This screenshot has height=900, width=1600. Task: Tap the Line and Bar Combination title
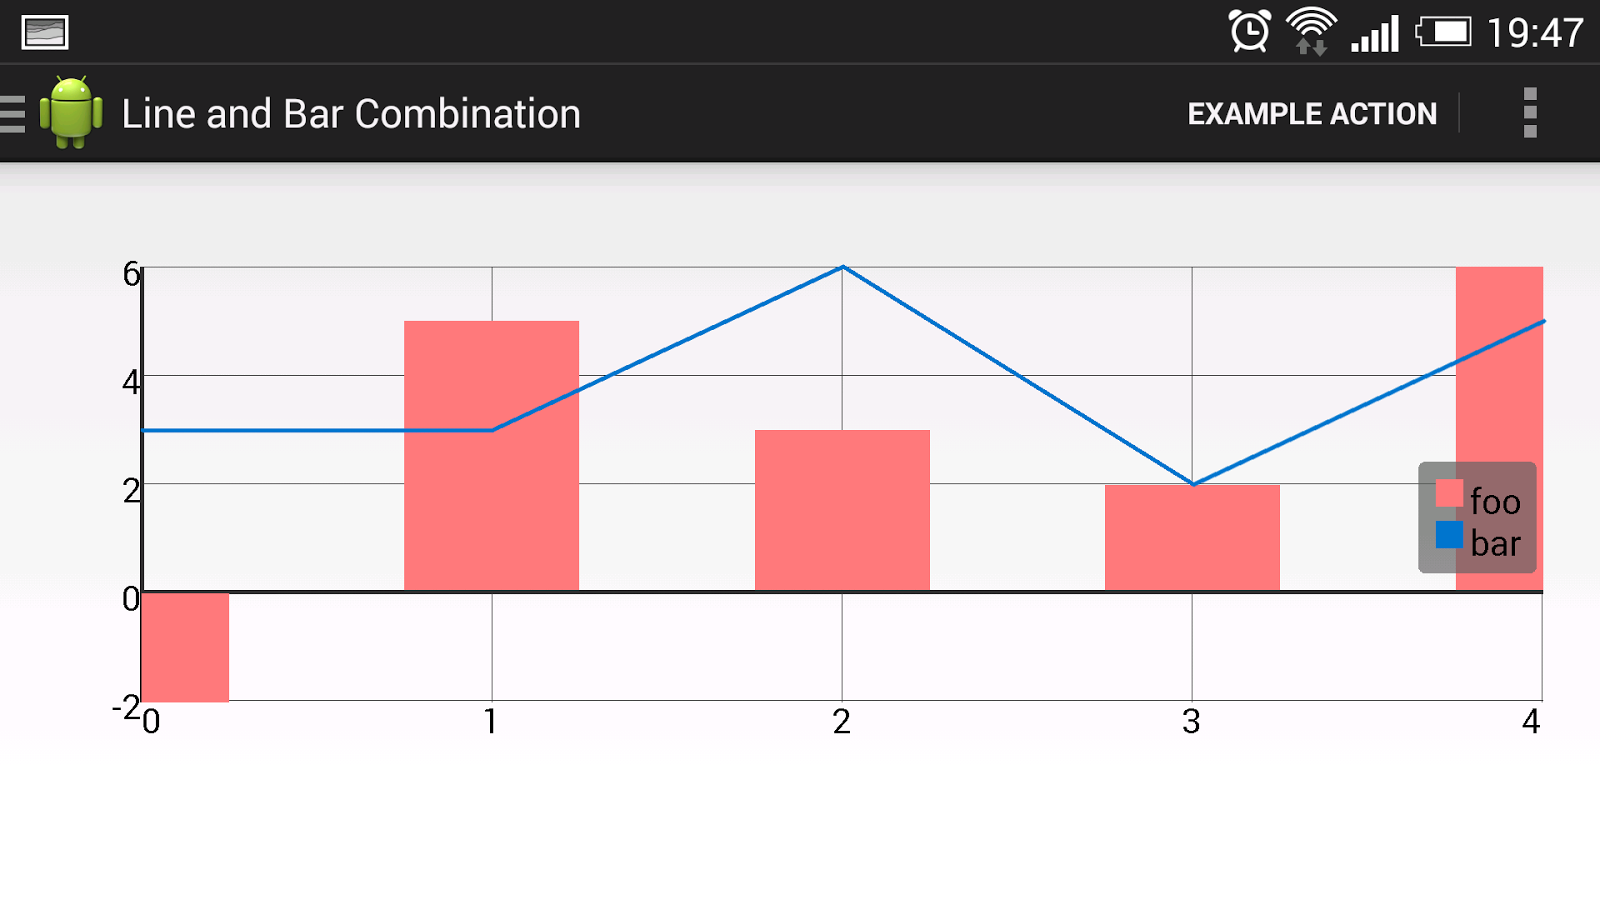coord(351,114)
